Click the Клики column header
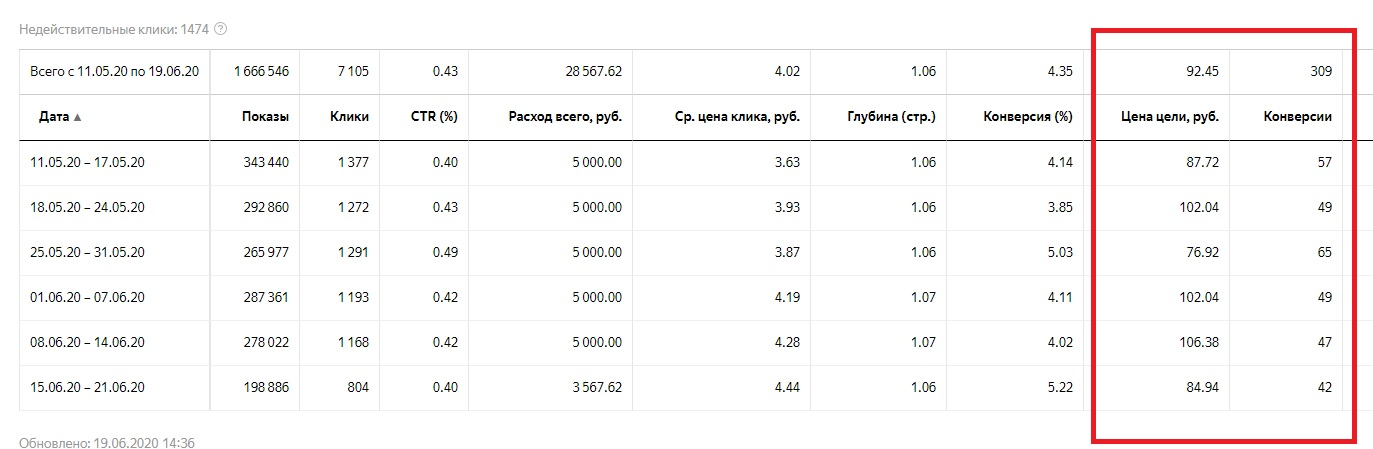Screen dimensions: 1373x449 (x=349, y=117)
